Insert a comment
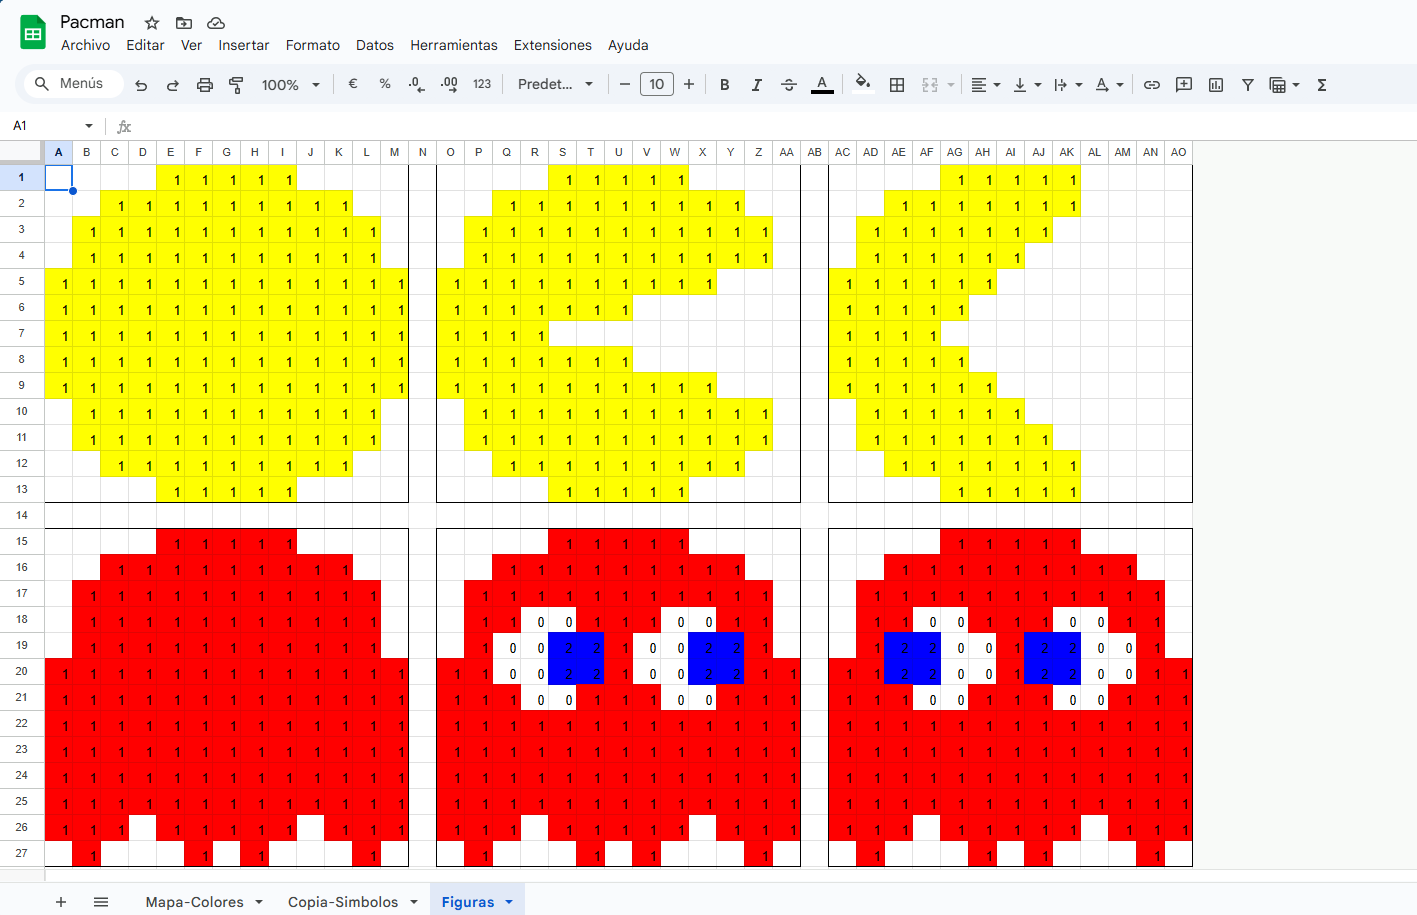This screenshot has height=915, width=1417. point(1184,85)
